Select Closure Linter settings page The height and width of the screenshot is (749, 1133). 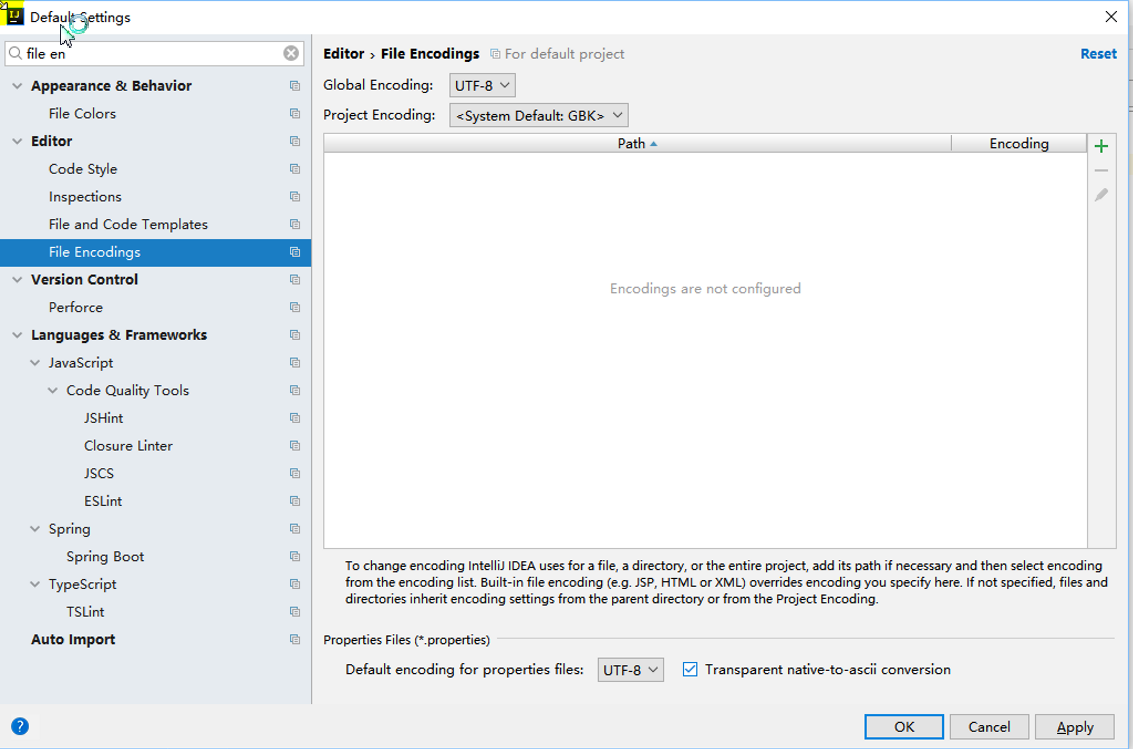tap(129, 446)
